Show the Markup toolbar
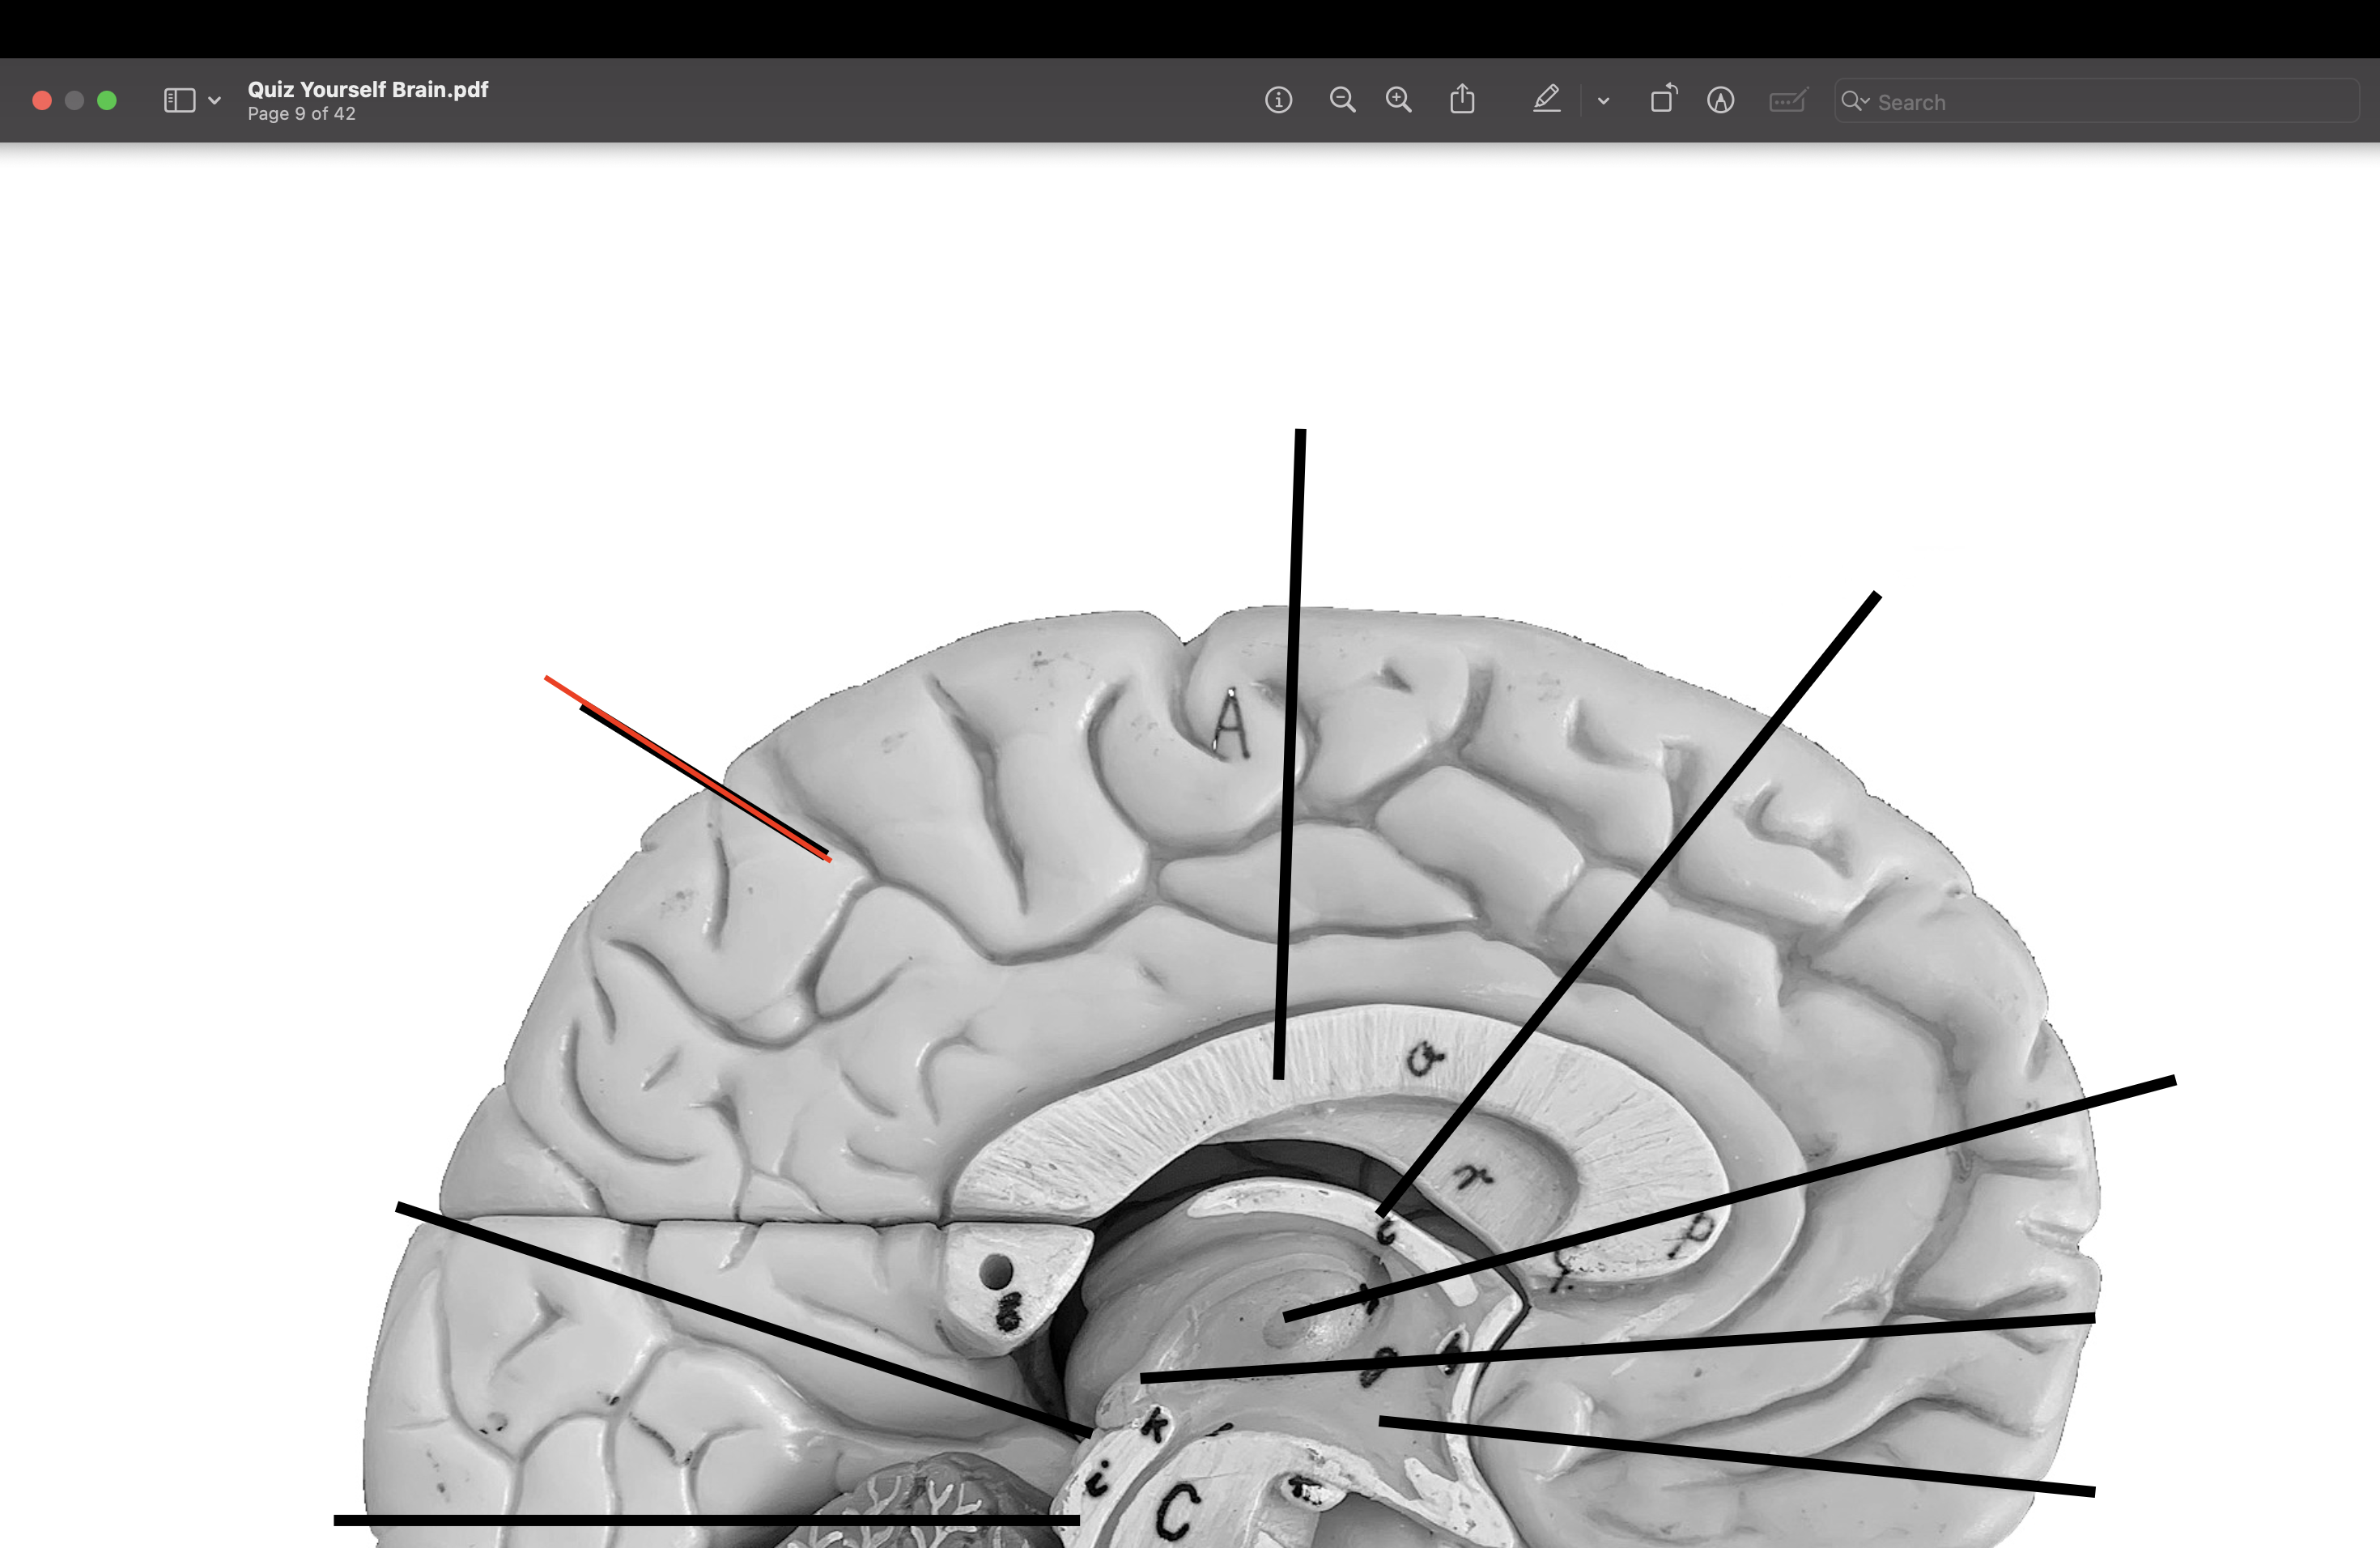Image resolution: width=2380 pixels, height=1548 pixels. (x=1720, y=100)
